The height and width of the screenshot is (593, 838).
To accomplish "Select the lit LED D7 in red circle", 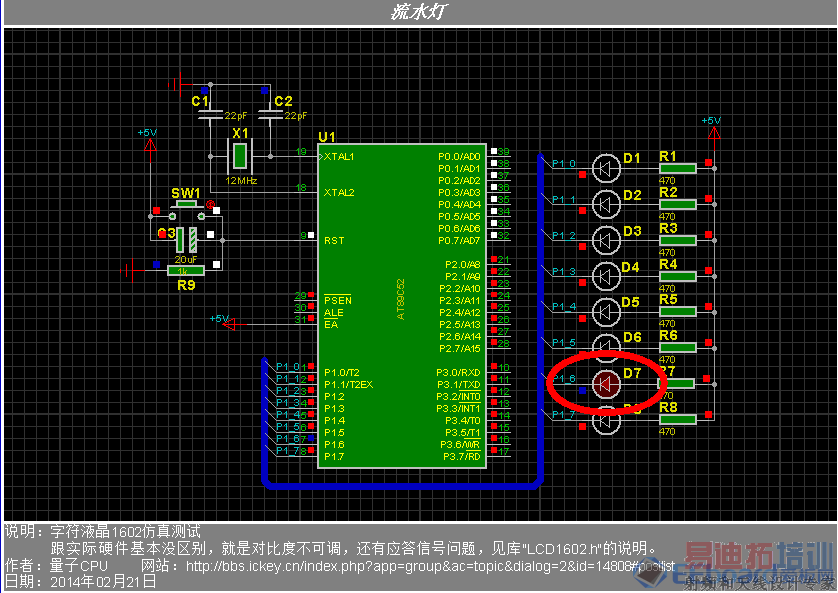I will coord(606,384).
